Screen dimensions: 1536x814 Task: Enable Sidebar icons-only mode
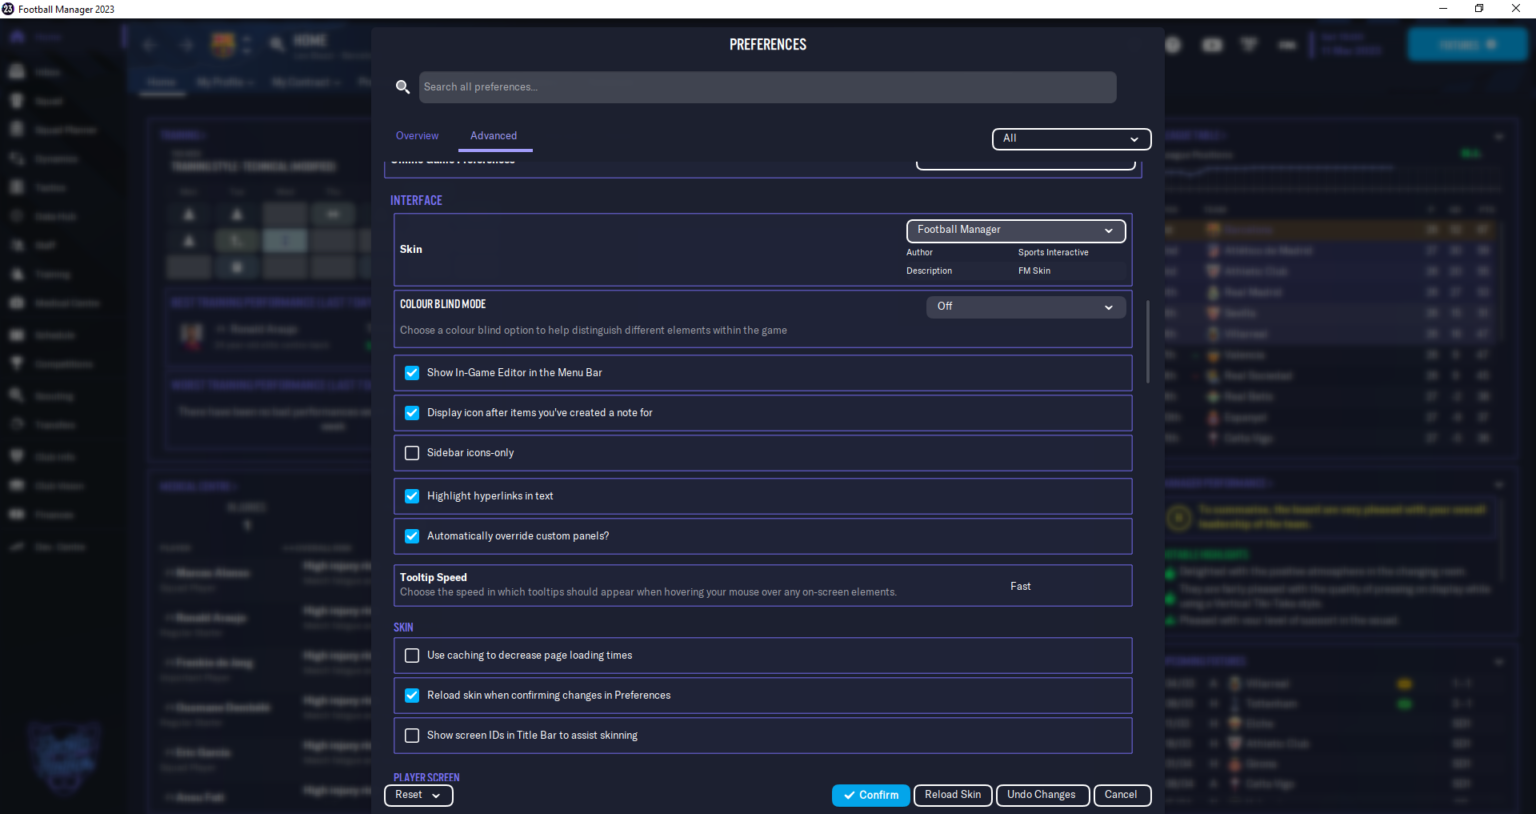411,452
